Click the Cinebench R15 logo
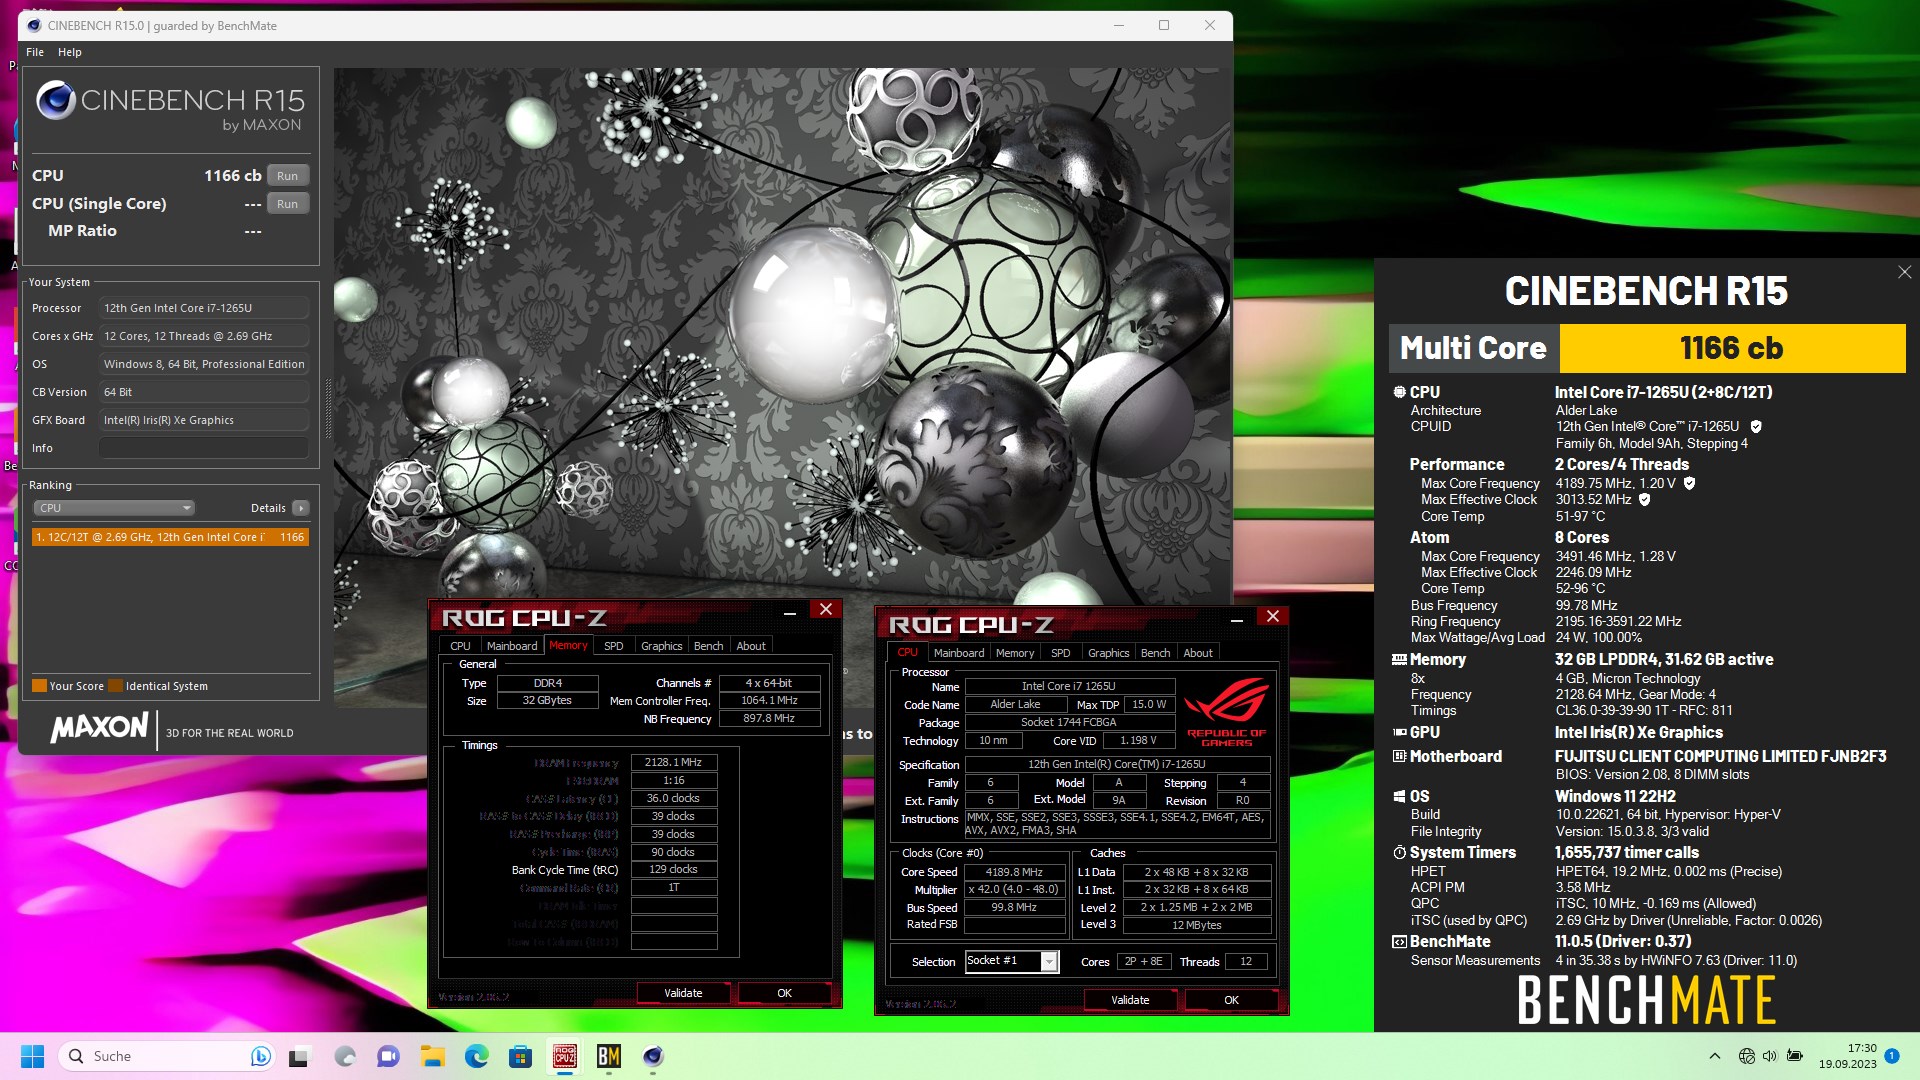Image resolution: width=1920 pixels, height=1080 pixels. 170,107
